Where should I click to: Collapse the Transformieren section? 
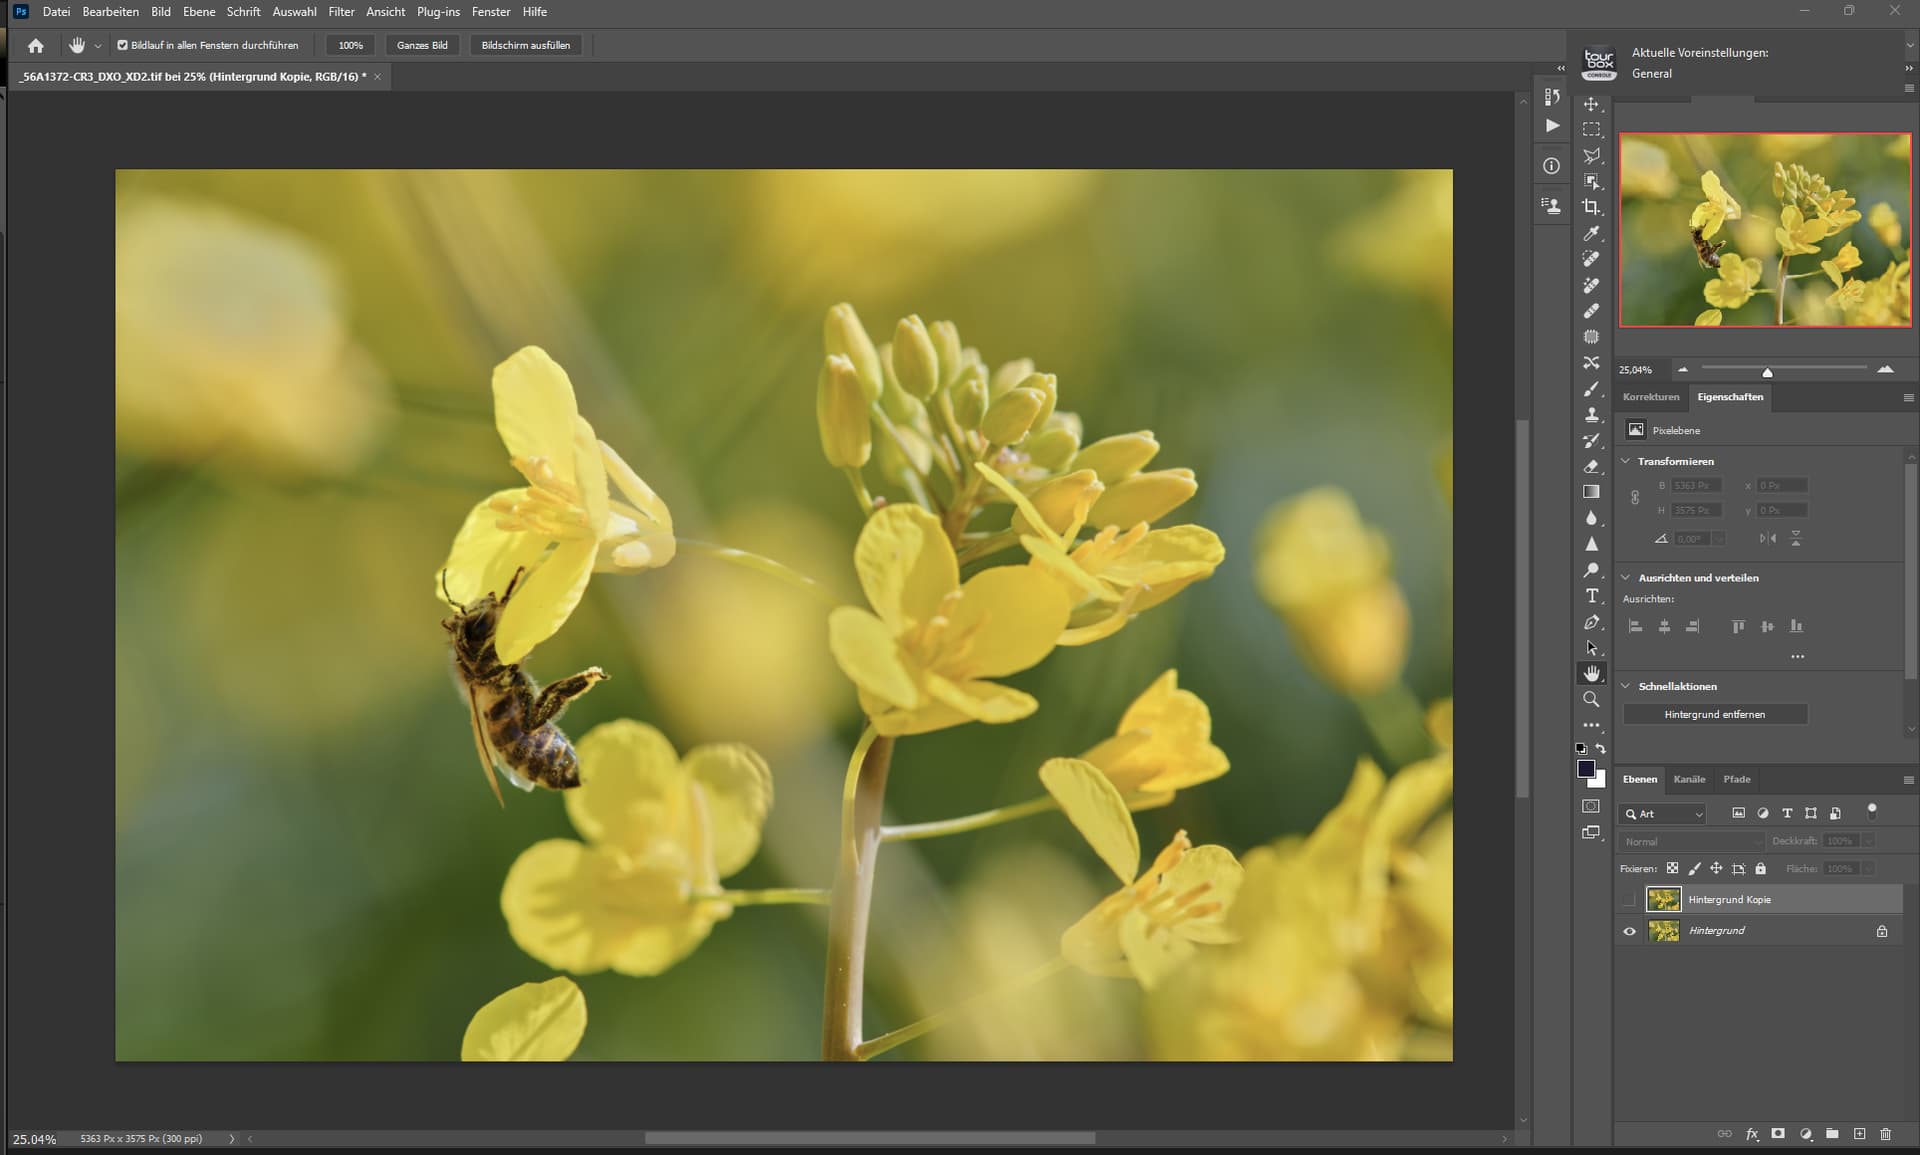pyautogui.click(x=1625, y=461)
